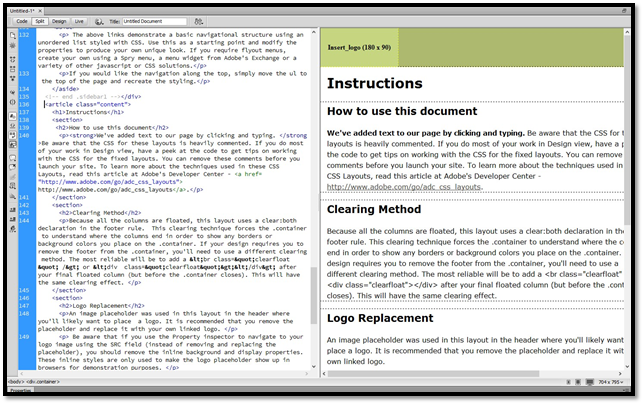Select the Insert_logo image placeholder
The width and height of the screenshot is (644, 405).
point(359,48)
